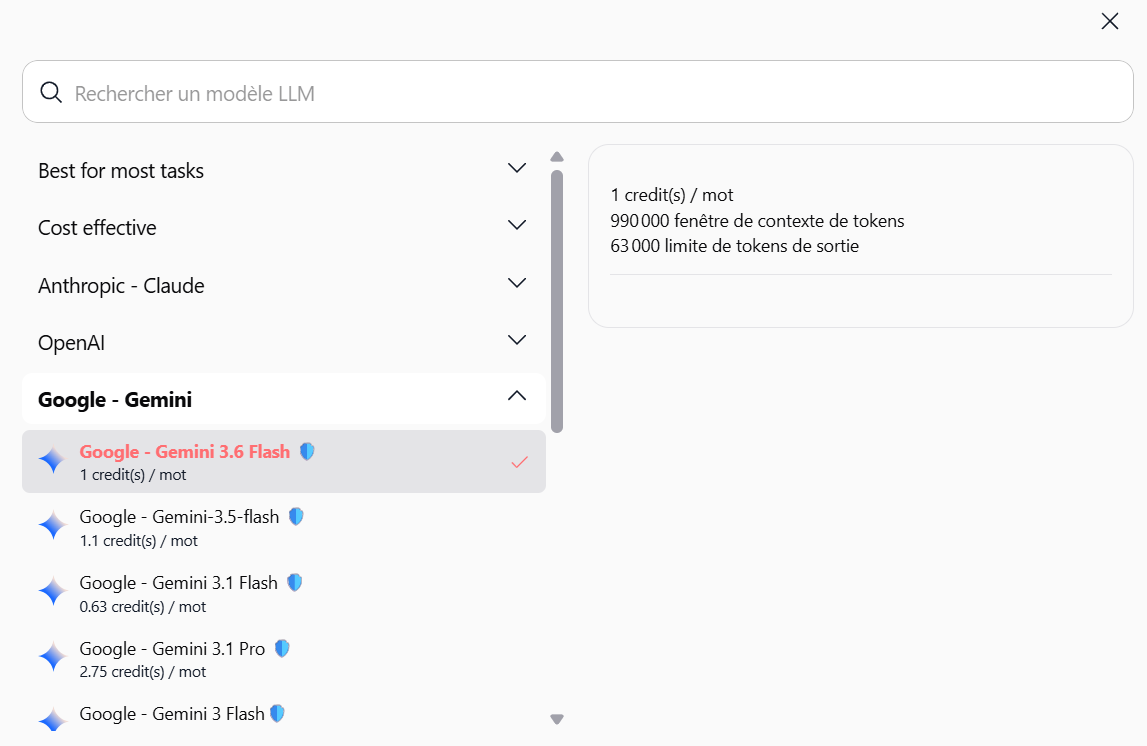Click the Gemini-3.5-flash sparkle icon
Screen dimensions: 1147x746
tap(53, 527)
